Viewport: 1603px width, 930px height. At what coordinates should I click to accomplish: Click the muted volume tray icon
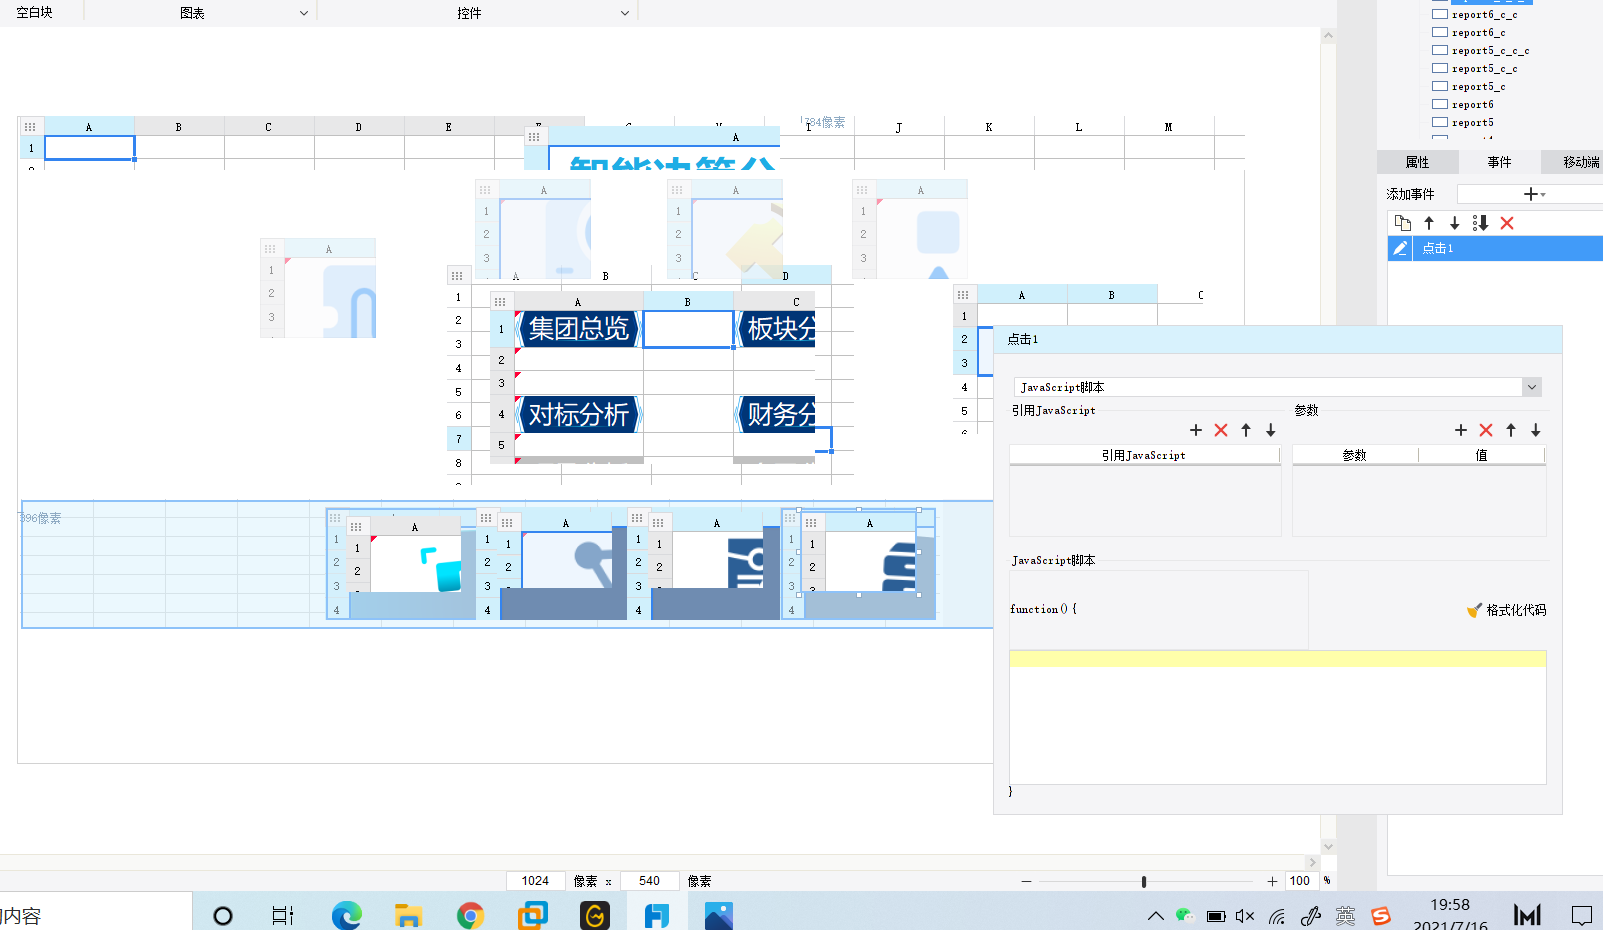click(1245, 915)
